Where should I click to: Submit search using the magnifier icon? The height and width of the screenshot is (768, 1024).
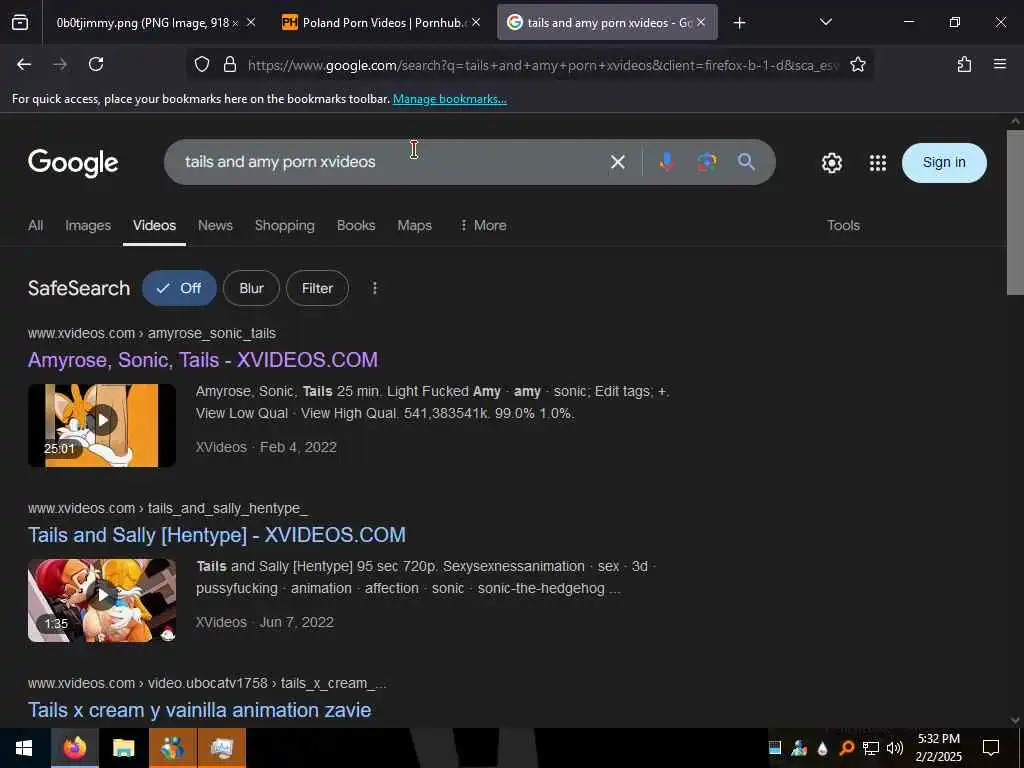click(x=746, y=162)
